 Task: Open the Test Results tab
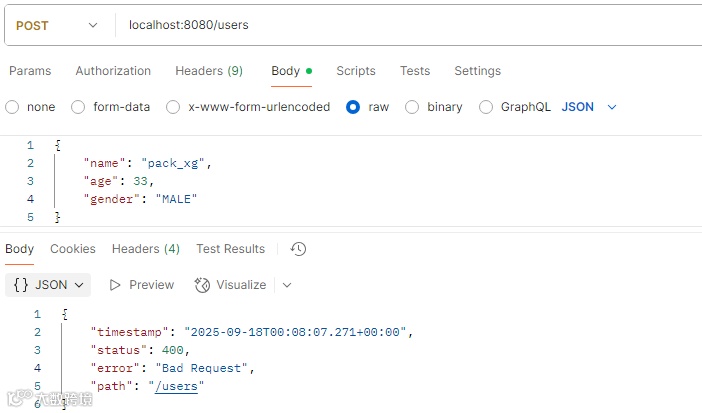[231, 249]
